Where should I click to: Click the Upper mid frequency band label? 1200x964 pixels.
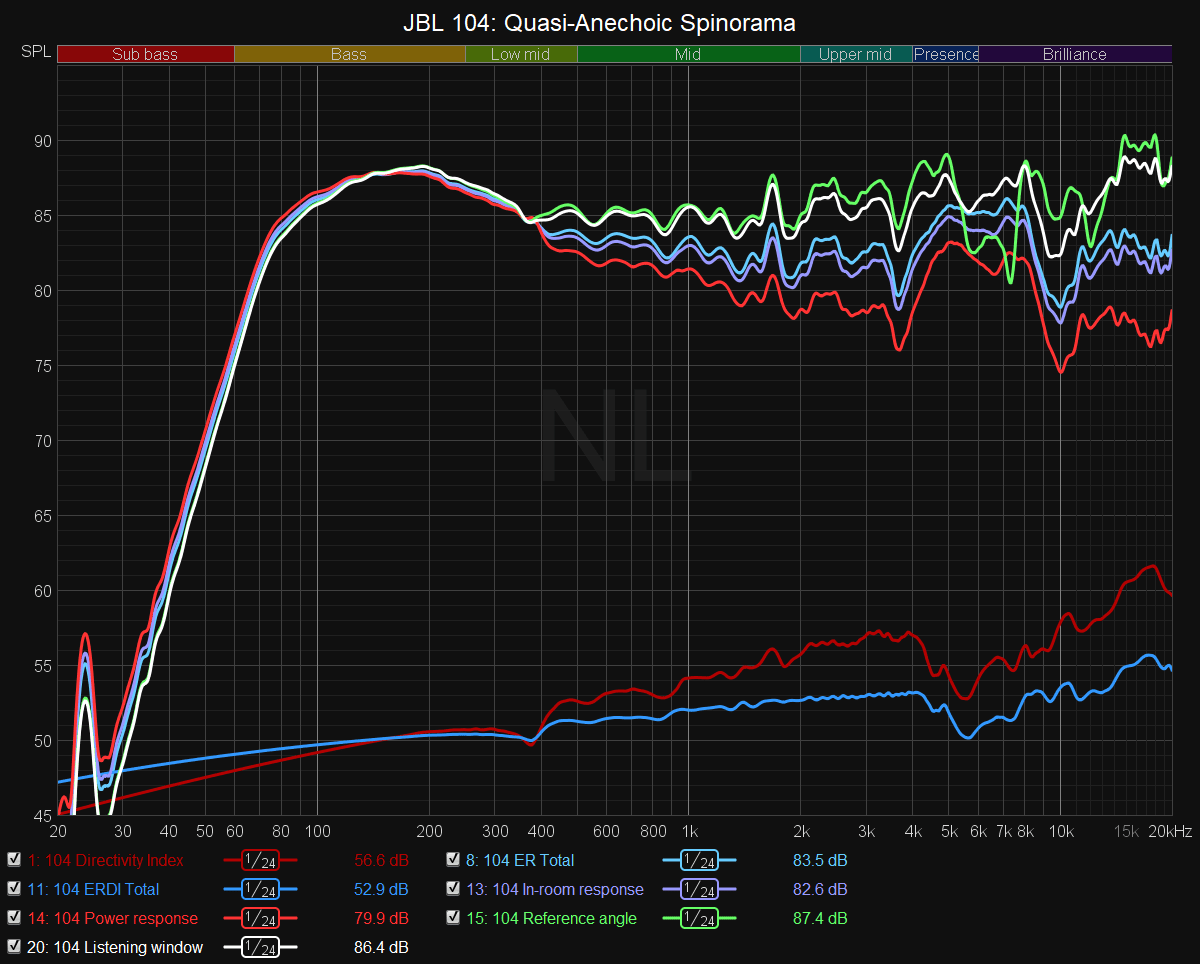[x=855, y=54]
